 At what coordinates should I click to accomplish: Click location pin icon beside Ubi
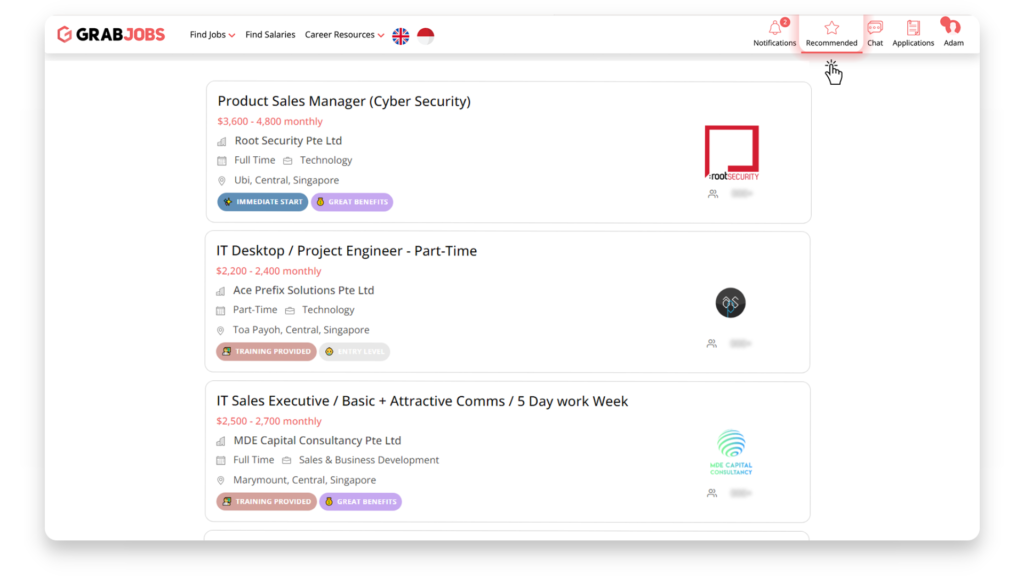tap(222, 181)
